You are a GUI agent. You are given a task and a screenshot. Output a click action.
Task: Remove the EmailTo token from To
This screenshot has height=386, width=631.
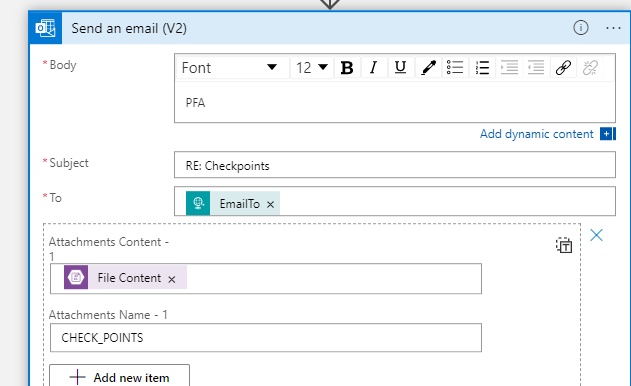point(270,204)
